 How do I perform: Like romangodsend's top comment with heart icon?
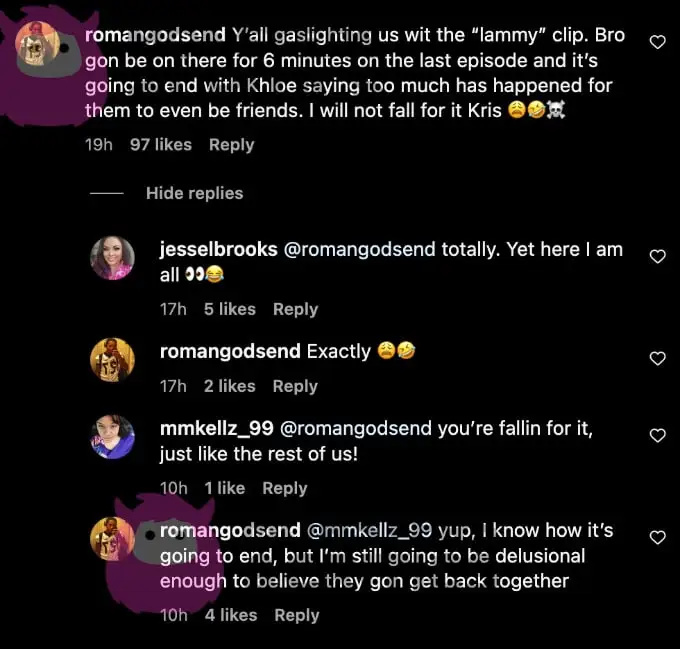tap(657, 42)
